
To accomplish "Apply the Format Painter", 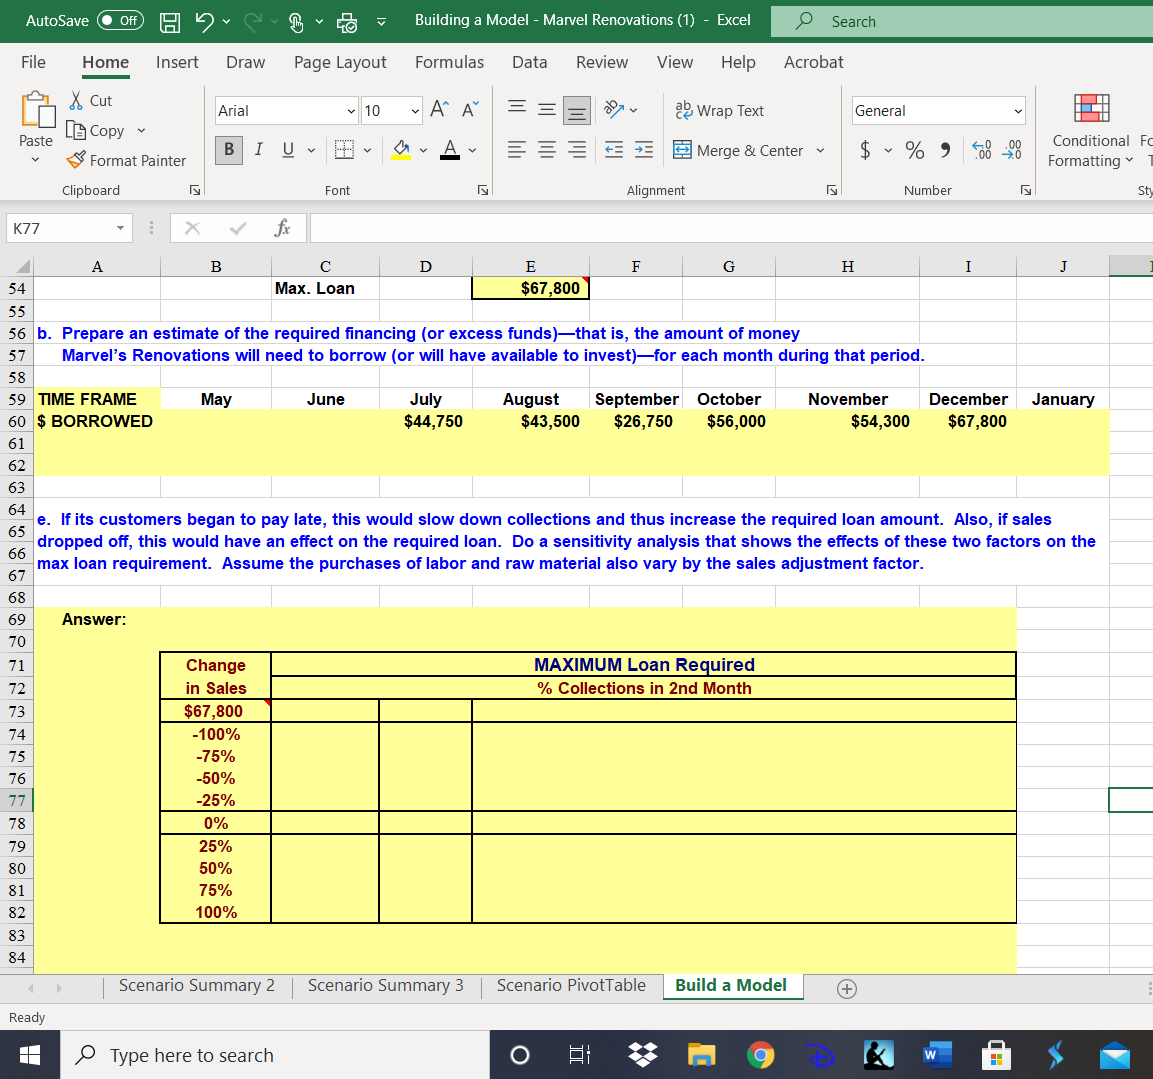I will click(x=127, y=160).
